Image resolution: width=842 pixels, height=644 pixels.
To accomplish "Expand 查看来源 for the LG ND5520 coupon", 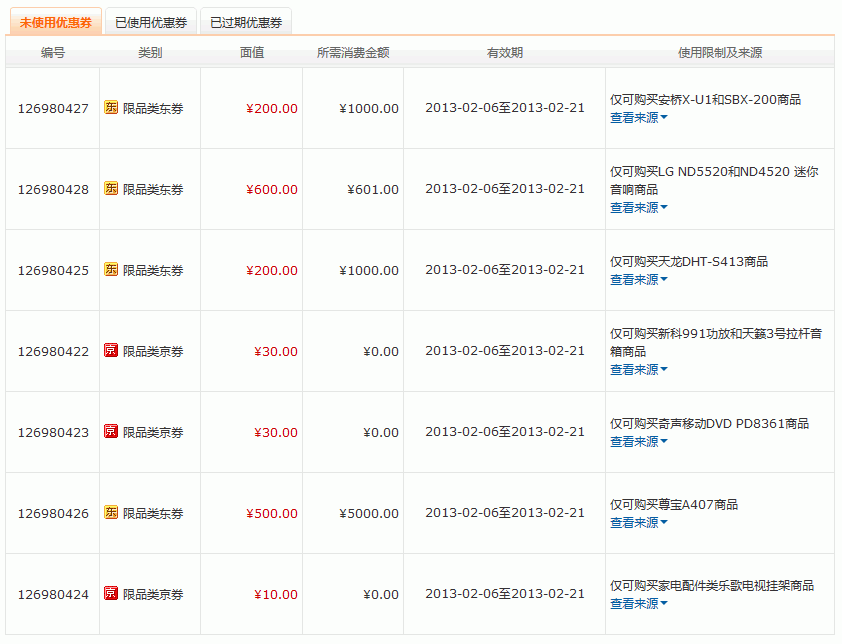I will (x=638, y=208).
